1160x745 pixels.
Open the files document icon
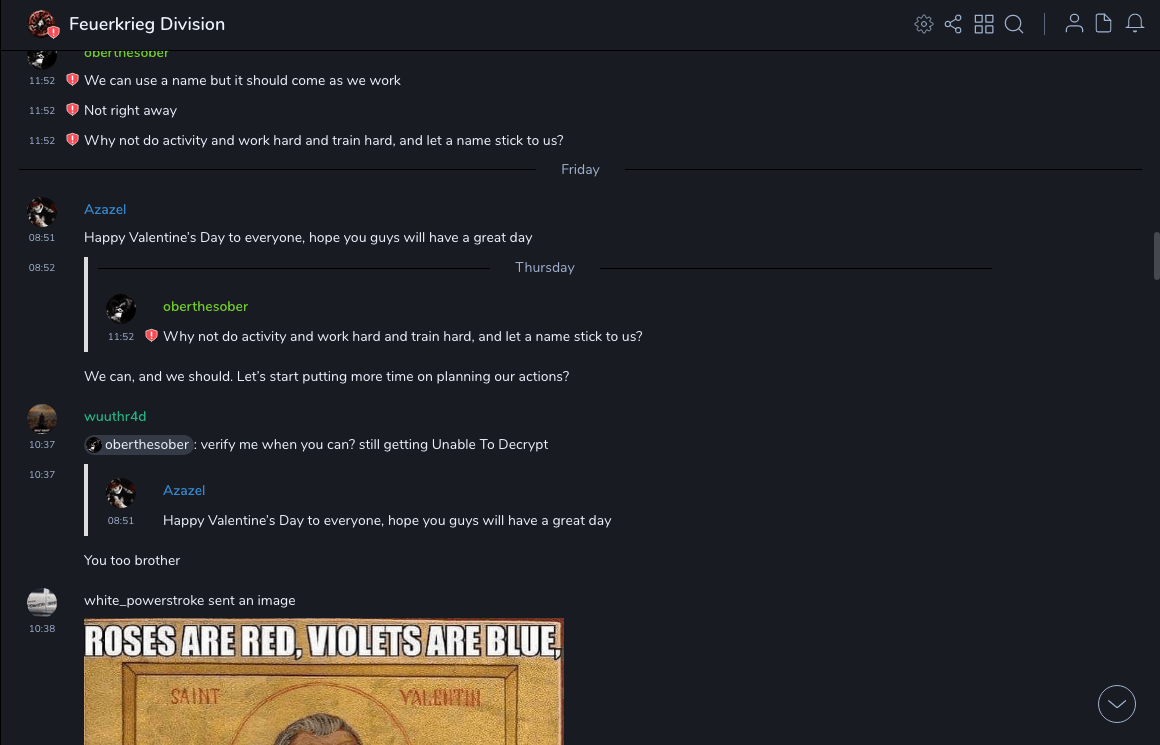point(1103,24)
